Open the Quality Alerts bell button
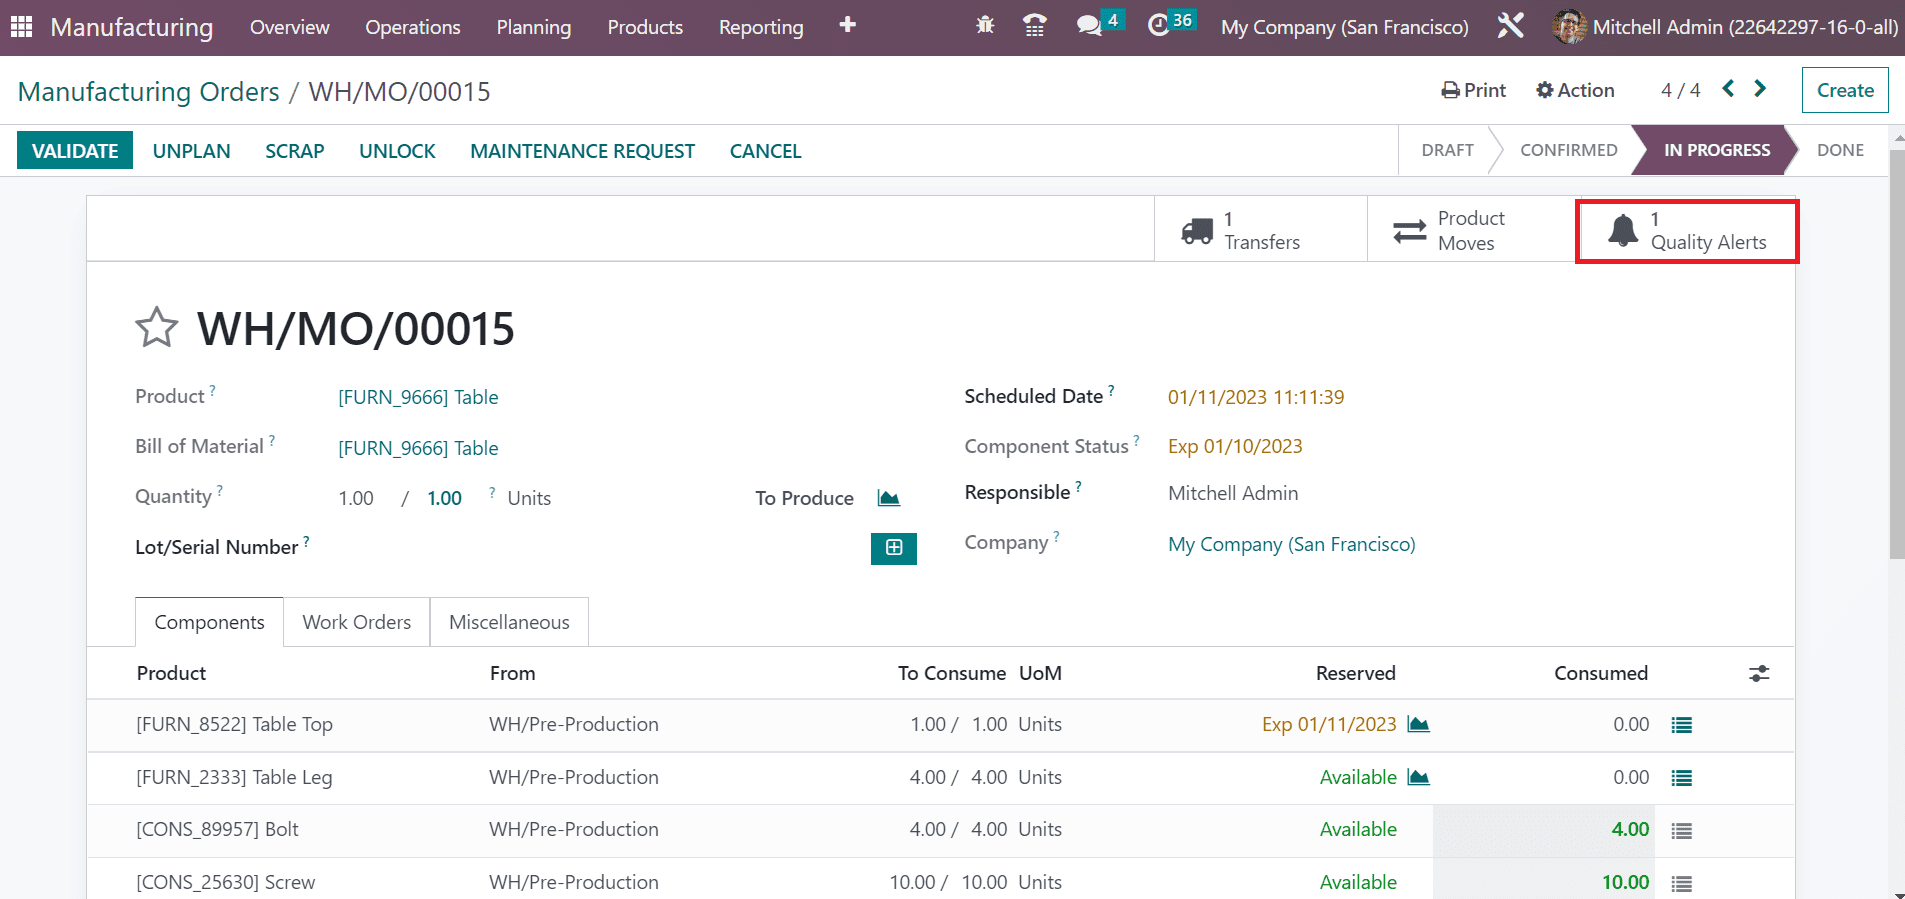Viewport: 1905px width, 899px height. (1686, 231)
